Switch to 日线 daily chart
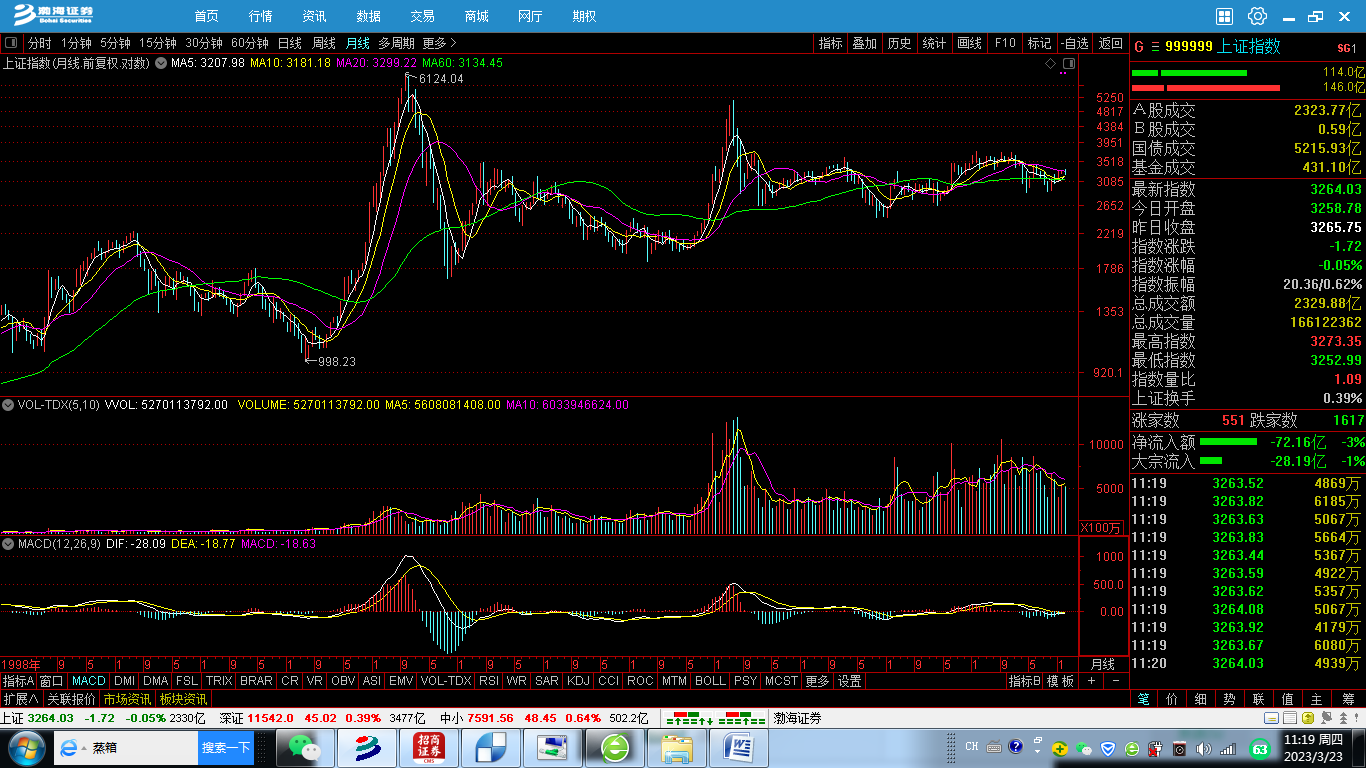The width and height of the screenshot is (1366, 768). 289,43
